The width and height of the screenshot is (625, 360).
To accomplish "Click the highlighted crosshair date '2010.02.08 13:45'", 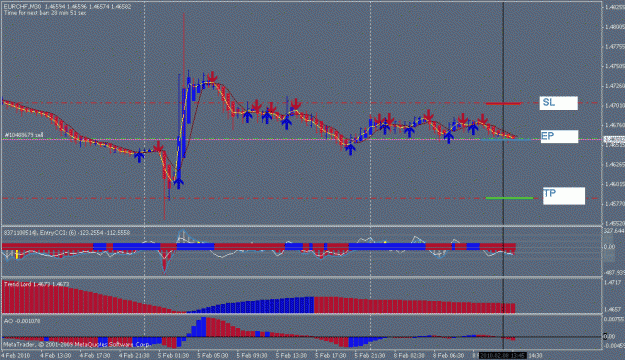I will [502, 355].
